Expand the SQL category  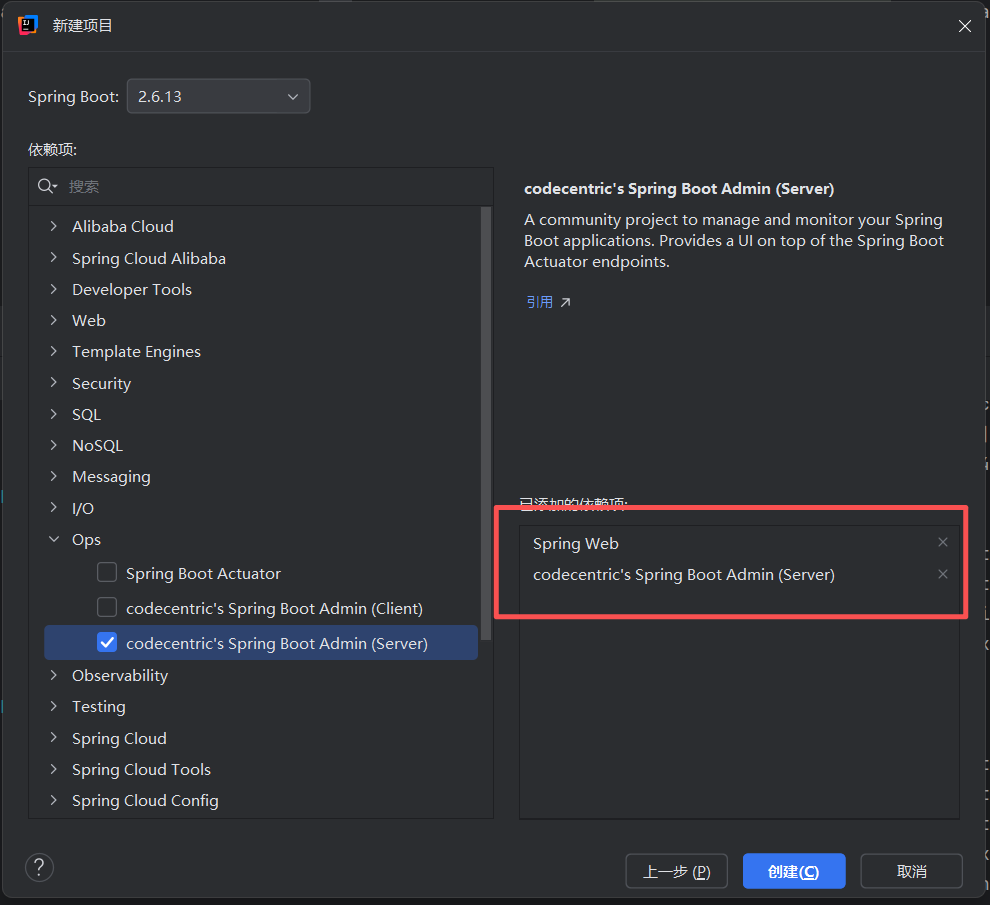(x=54, y=414)
